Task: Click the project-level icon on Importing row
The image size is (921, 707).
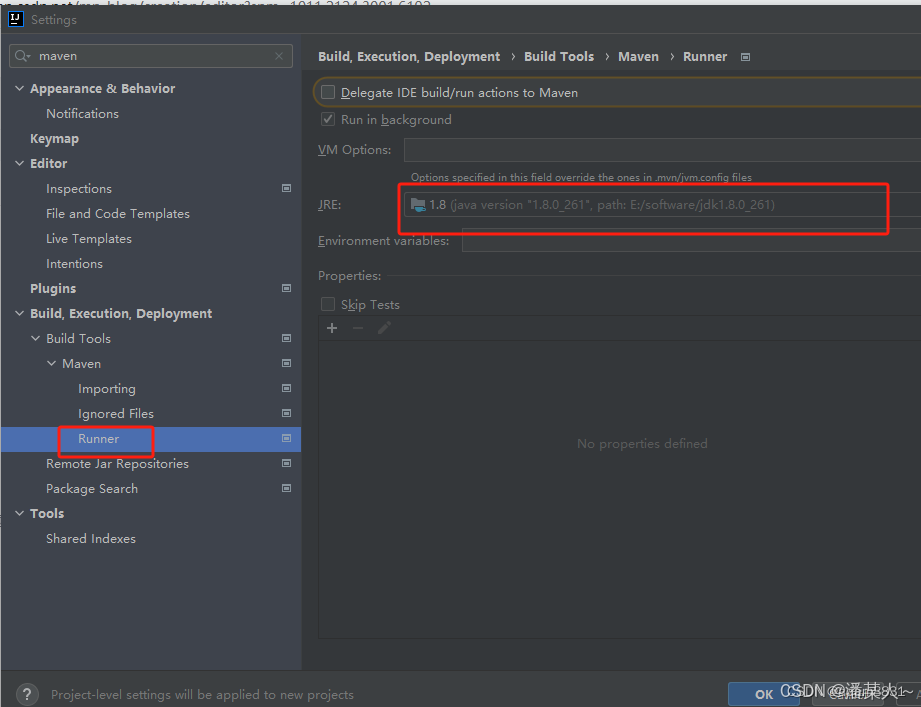Action: (287, 388)
